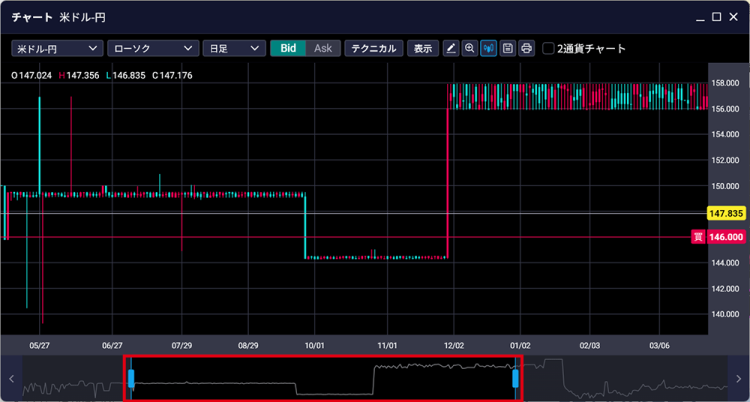Open the 表示 display menu
The width and height of the screenshot is (750, 402).
[423, 48]
